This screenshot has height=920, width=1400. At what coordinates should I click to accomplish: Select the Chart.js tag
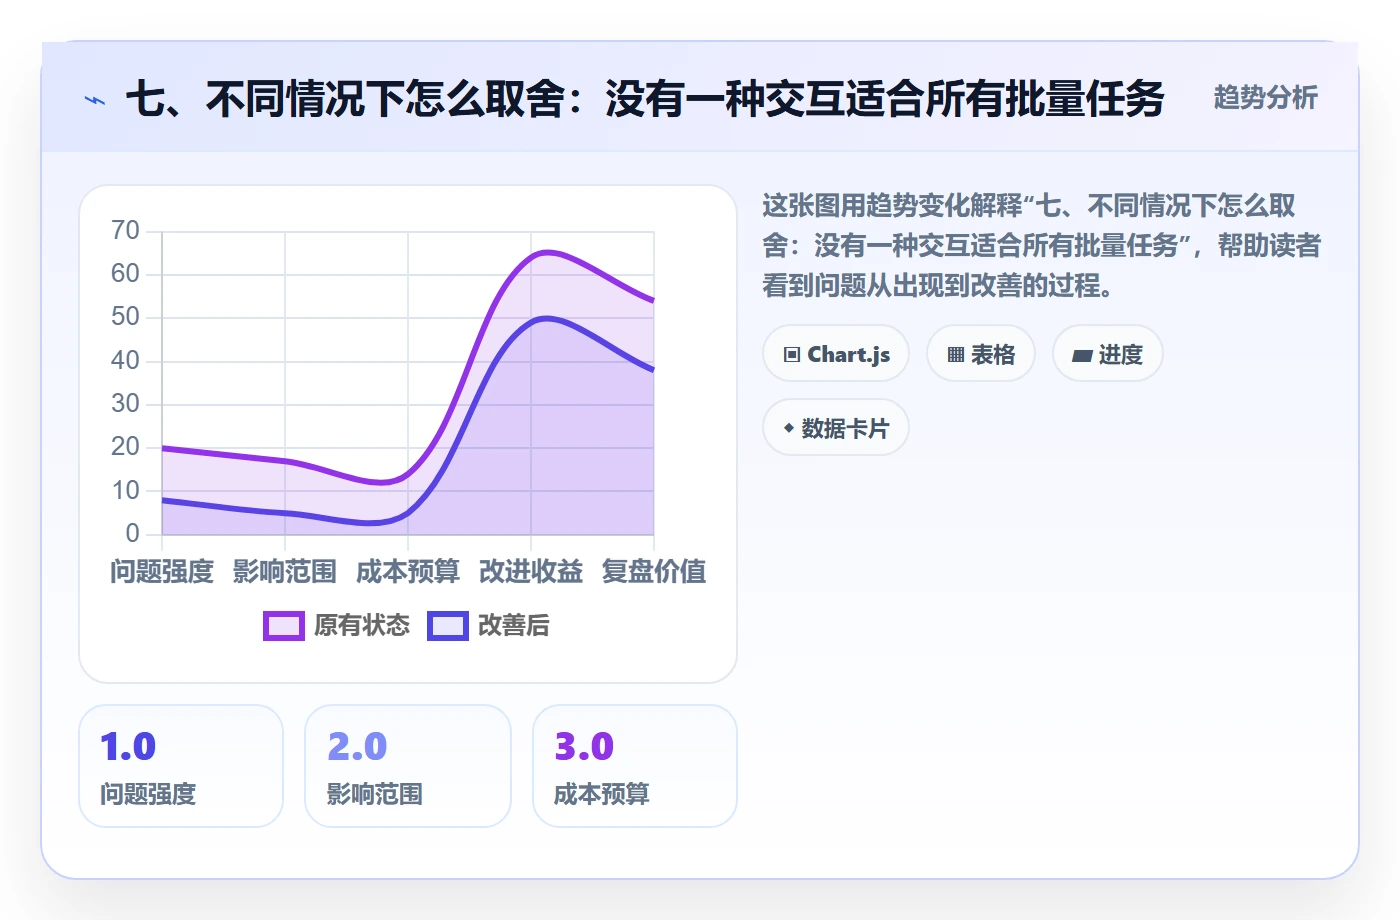point(836,354)
